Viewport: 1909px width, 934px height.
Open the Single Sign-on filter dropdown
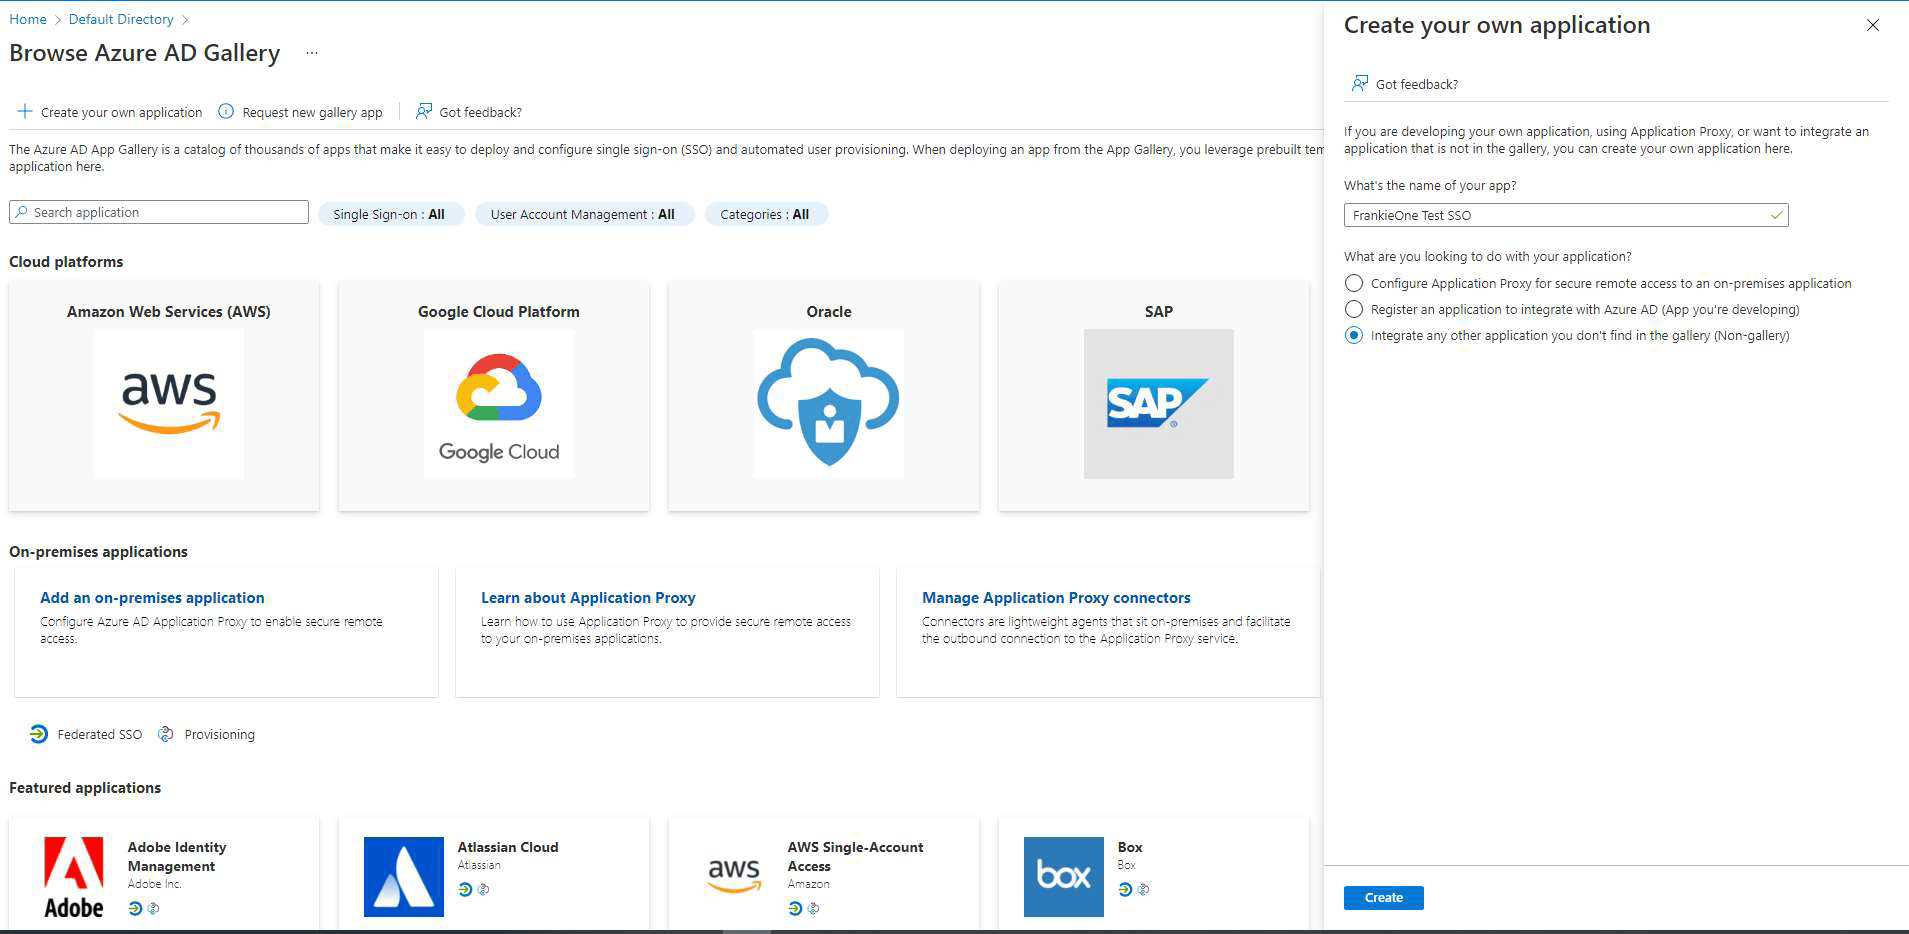pyautogui.click(x=391, y=213)
